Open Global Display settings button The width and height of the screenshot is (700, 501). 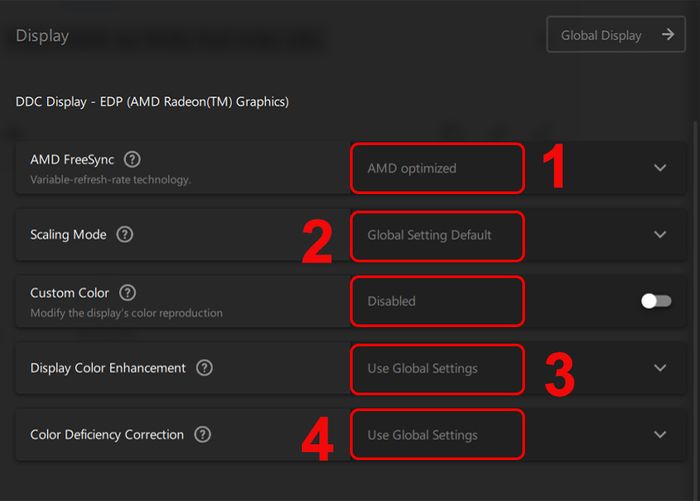[616, 34]
